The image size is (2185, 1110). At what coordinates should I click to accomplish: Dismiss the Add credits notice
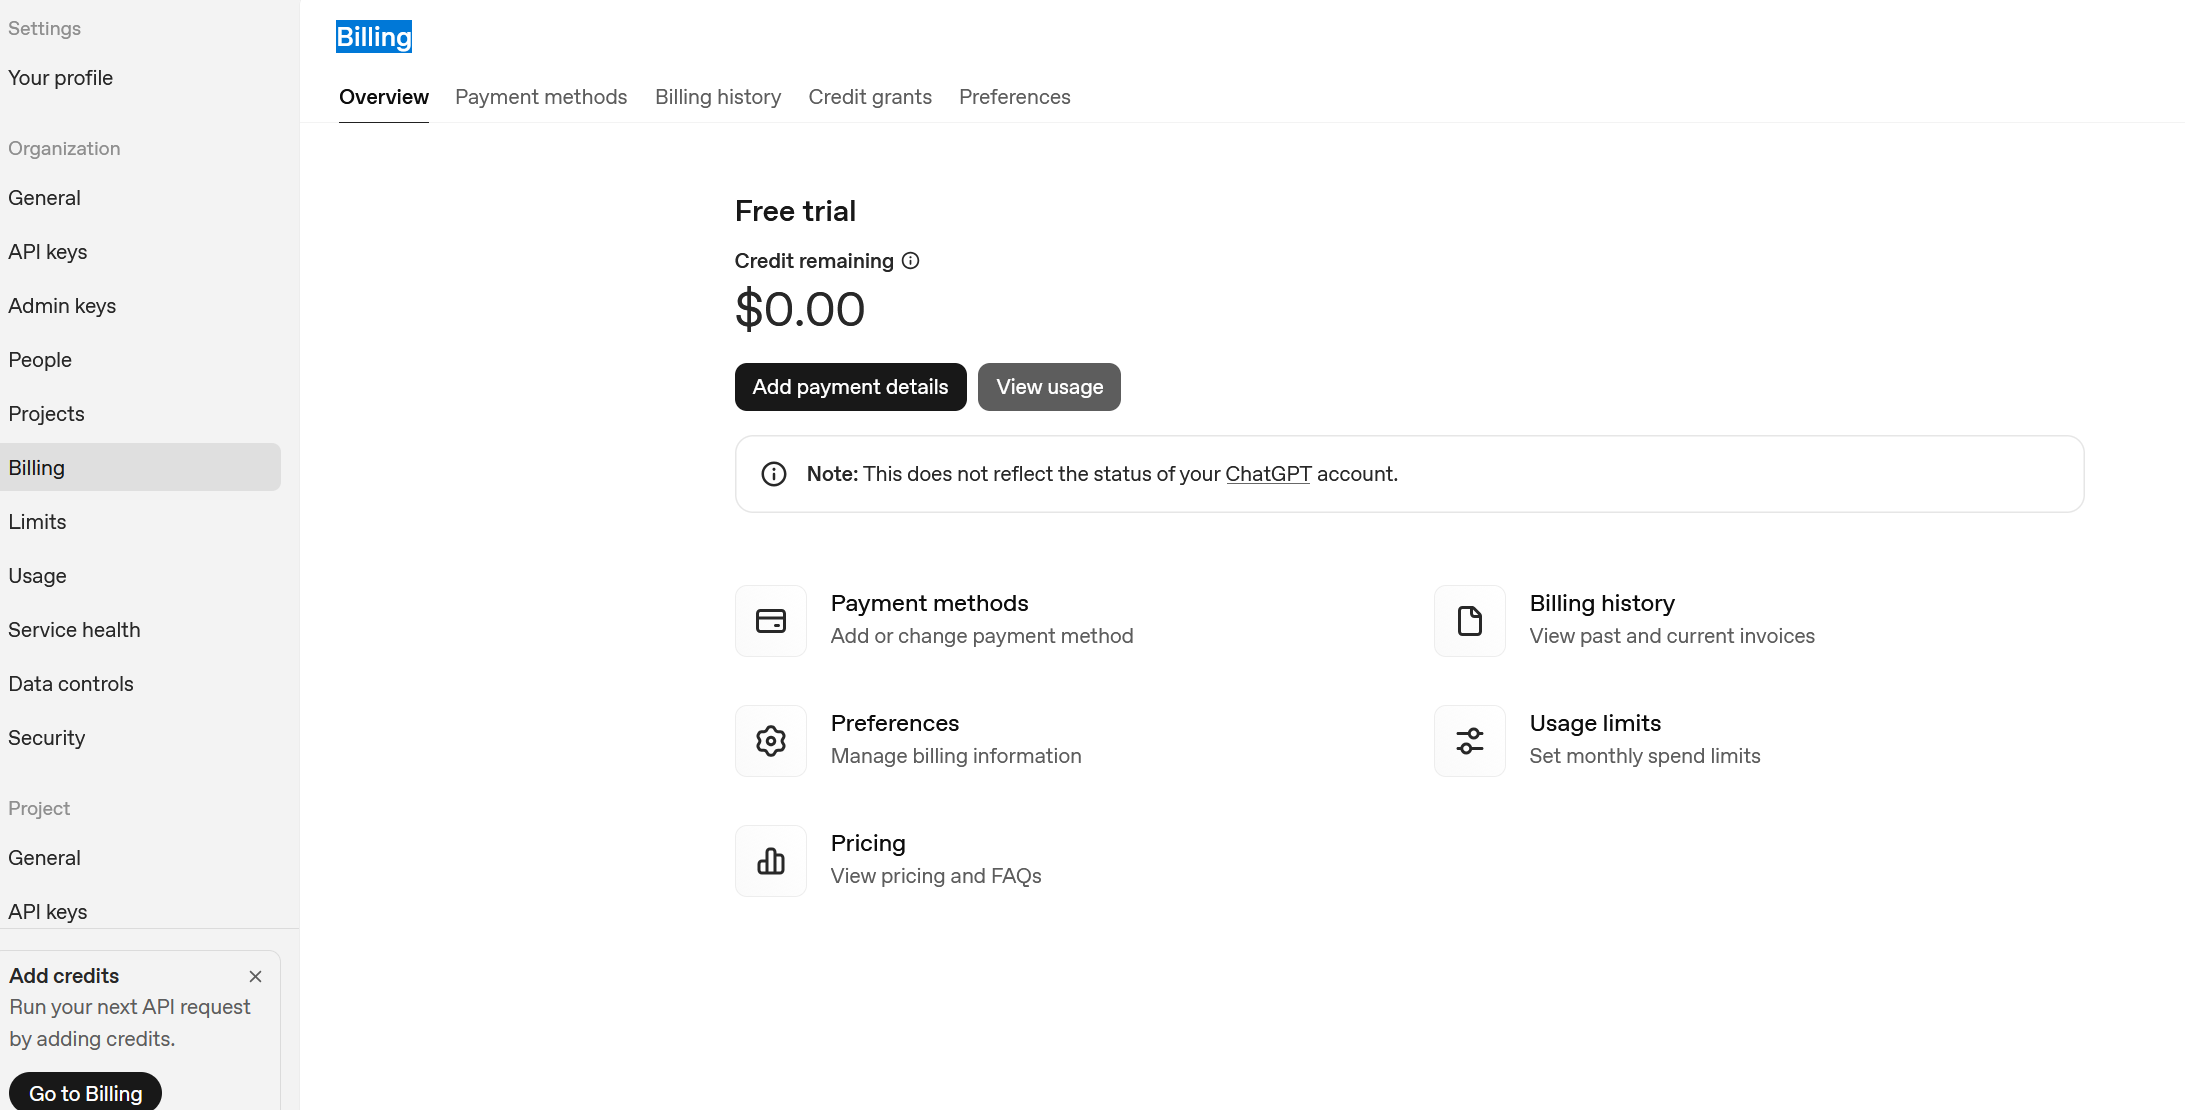click(255, 976)
